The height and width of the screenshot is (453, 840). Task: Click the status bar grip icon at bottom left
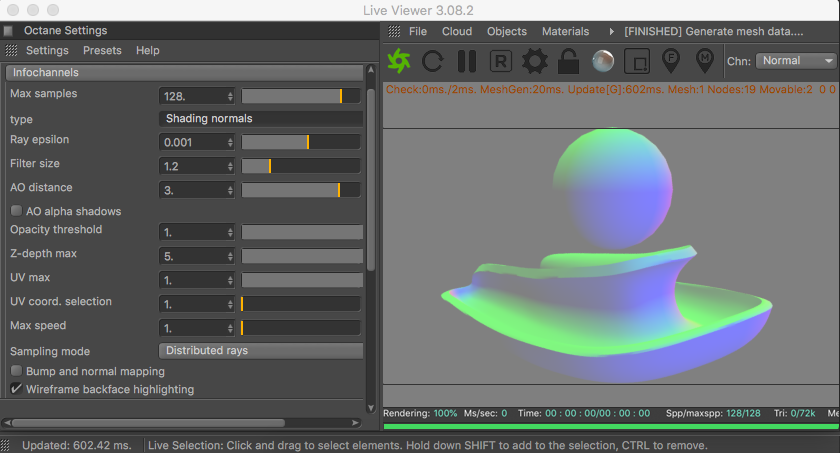[5, 445]
